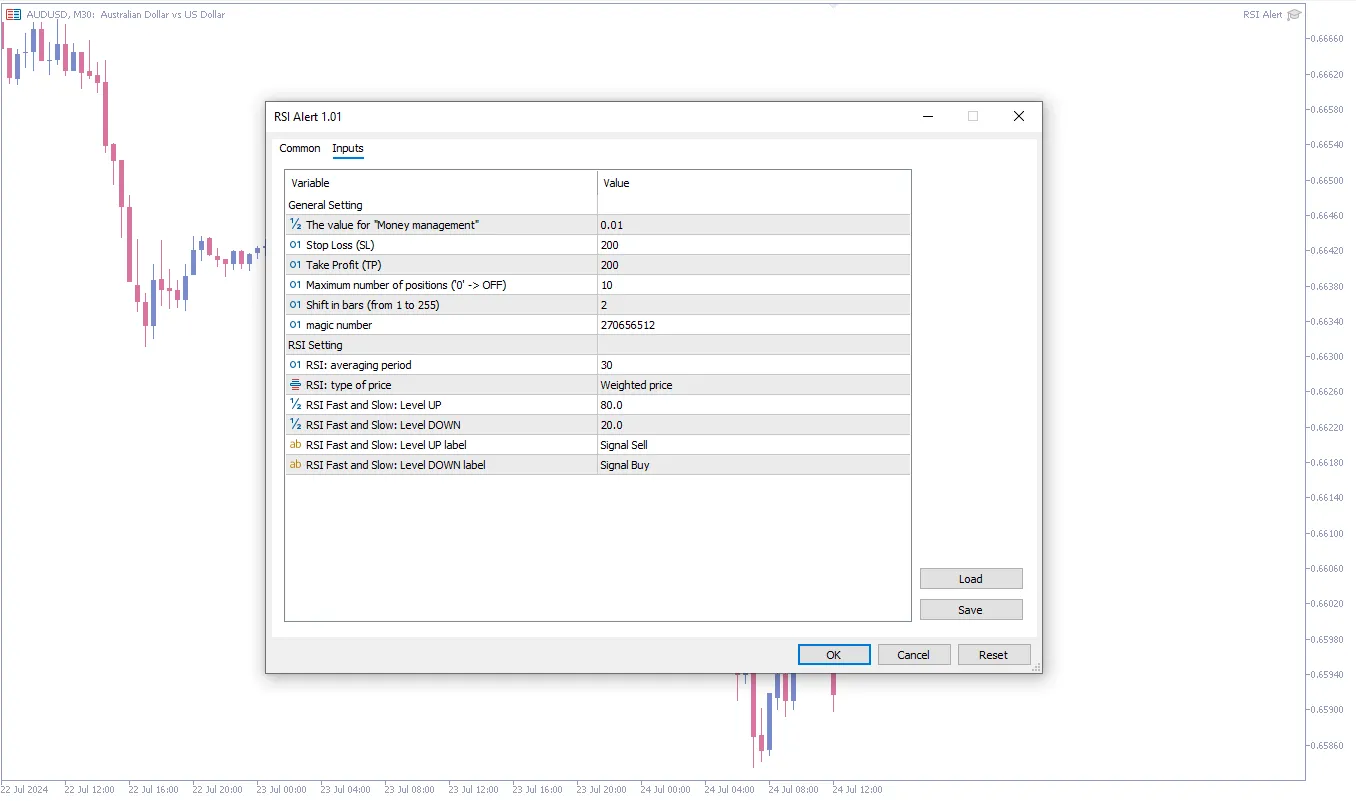The width and height of the screenshot is (1356, 801).
Task: Click the Level DOWN label string icon
Action: pyautogui.click(x=295, y=465)
